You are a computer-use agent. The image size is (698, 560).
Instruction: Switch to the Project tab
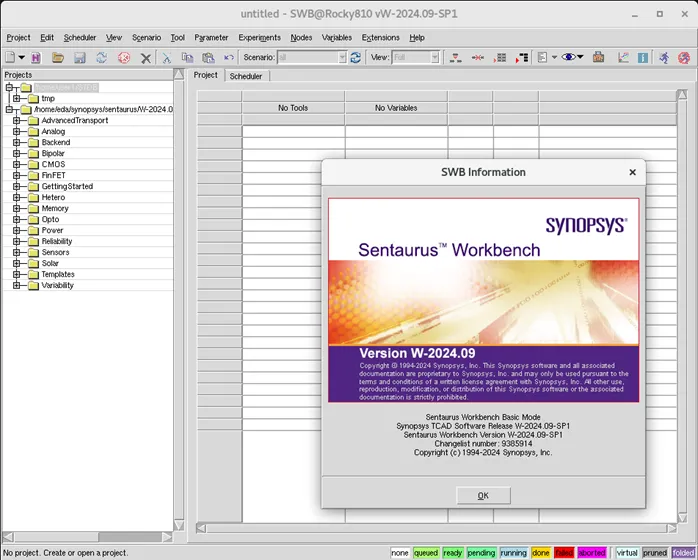click(206, 75)
